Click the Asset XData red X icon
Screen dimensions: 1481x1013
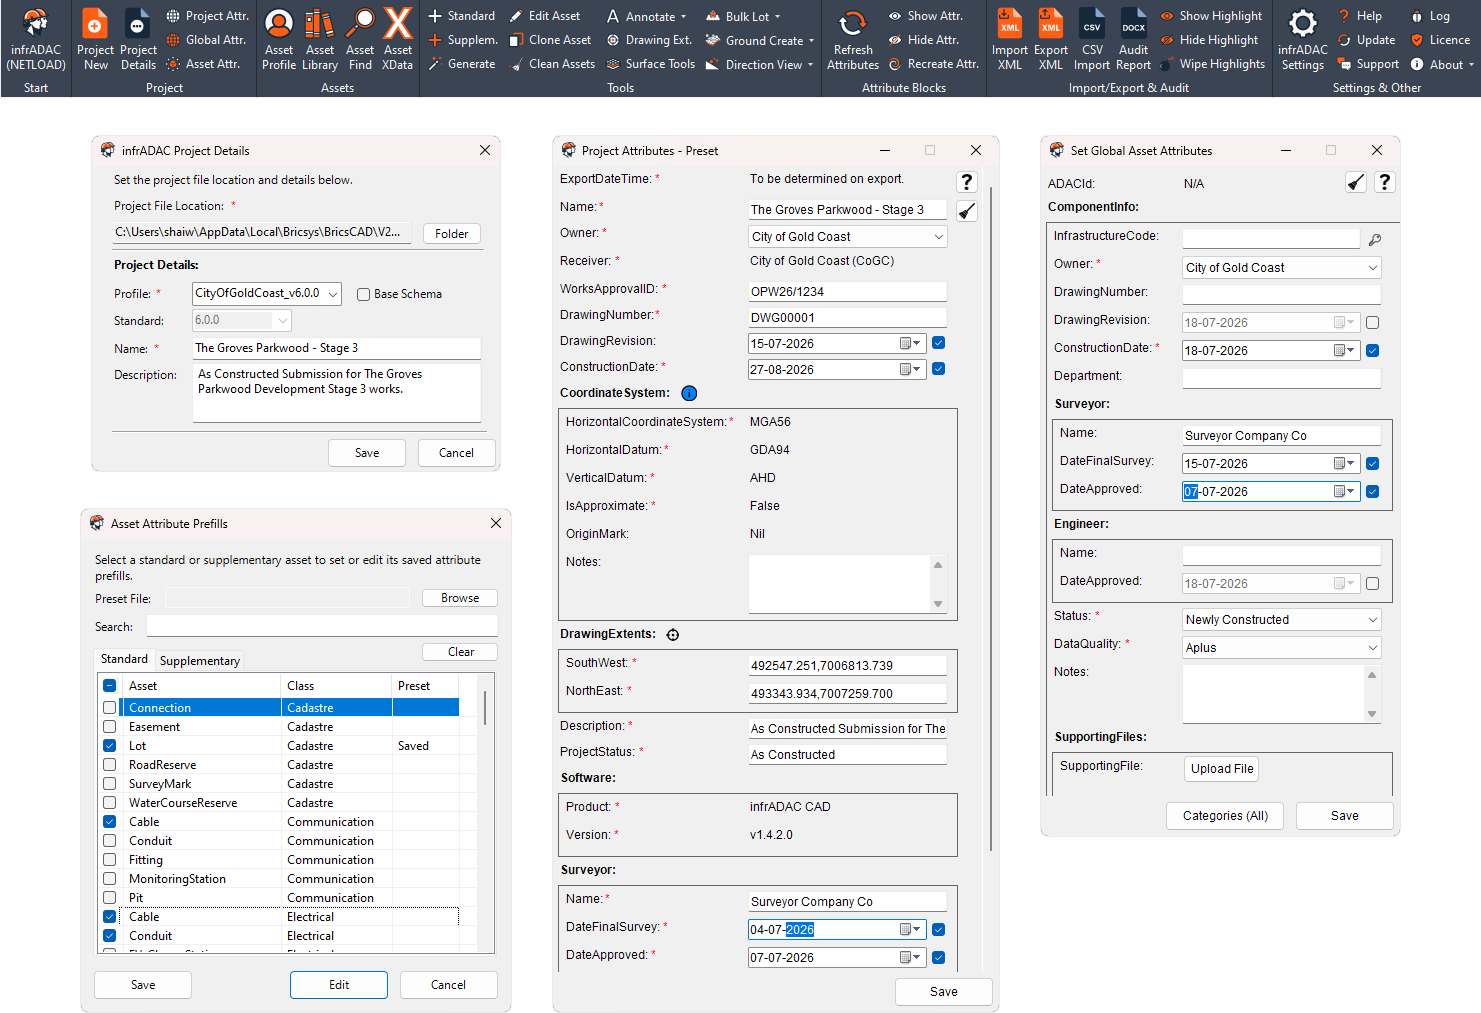[397, 40]
